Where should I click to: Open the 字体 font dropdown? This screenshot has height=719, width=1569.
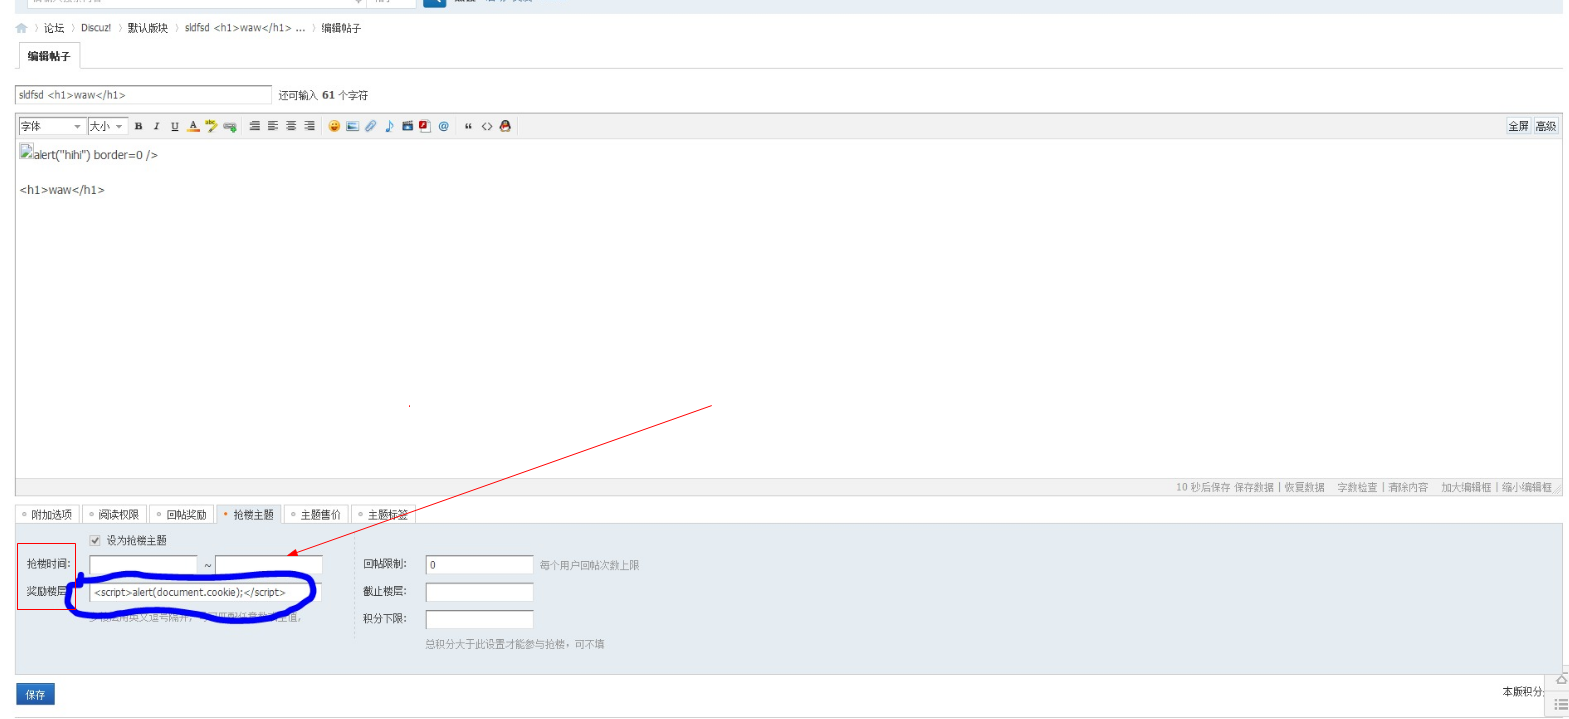51,126
